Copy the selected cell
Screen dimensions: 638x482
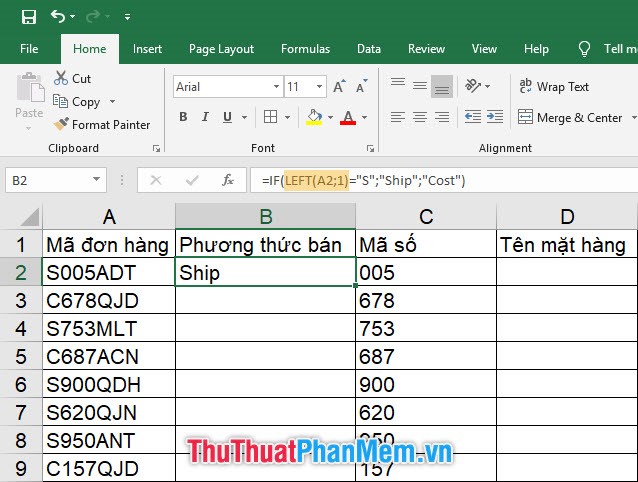76,101
